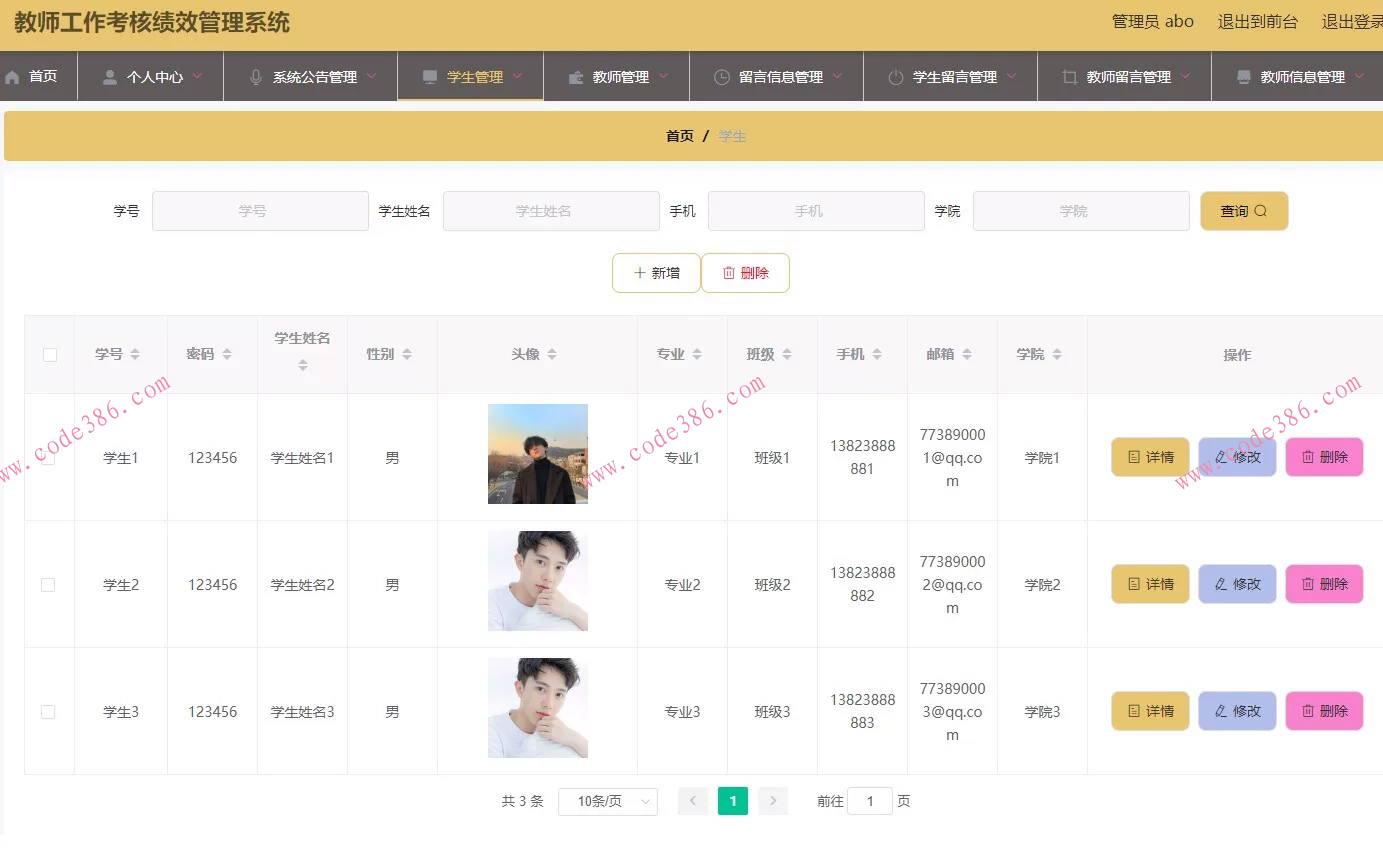Click the previous page arrow in pagination
This screenshot has width=1383, height=862.
coord(693,801)
